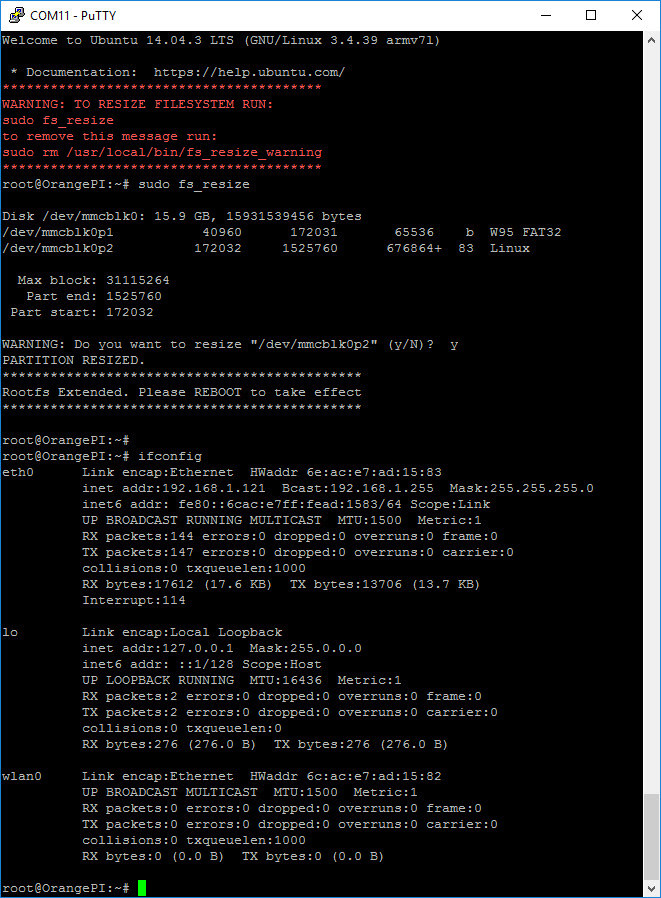Click 'Welcome to Ubuntu 14.04.3 LTS' line
661x898 pixels.
pos(221,40)
